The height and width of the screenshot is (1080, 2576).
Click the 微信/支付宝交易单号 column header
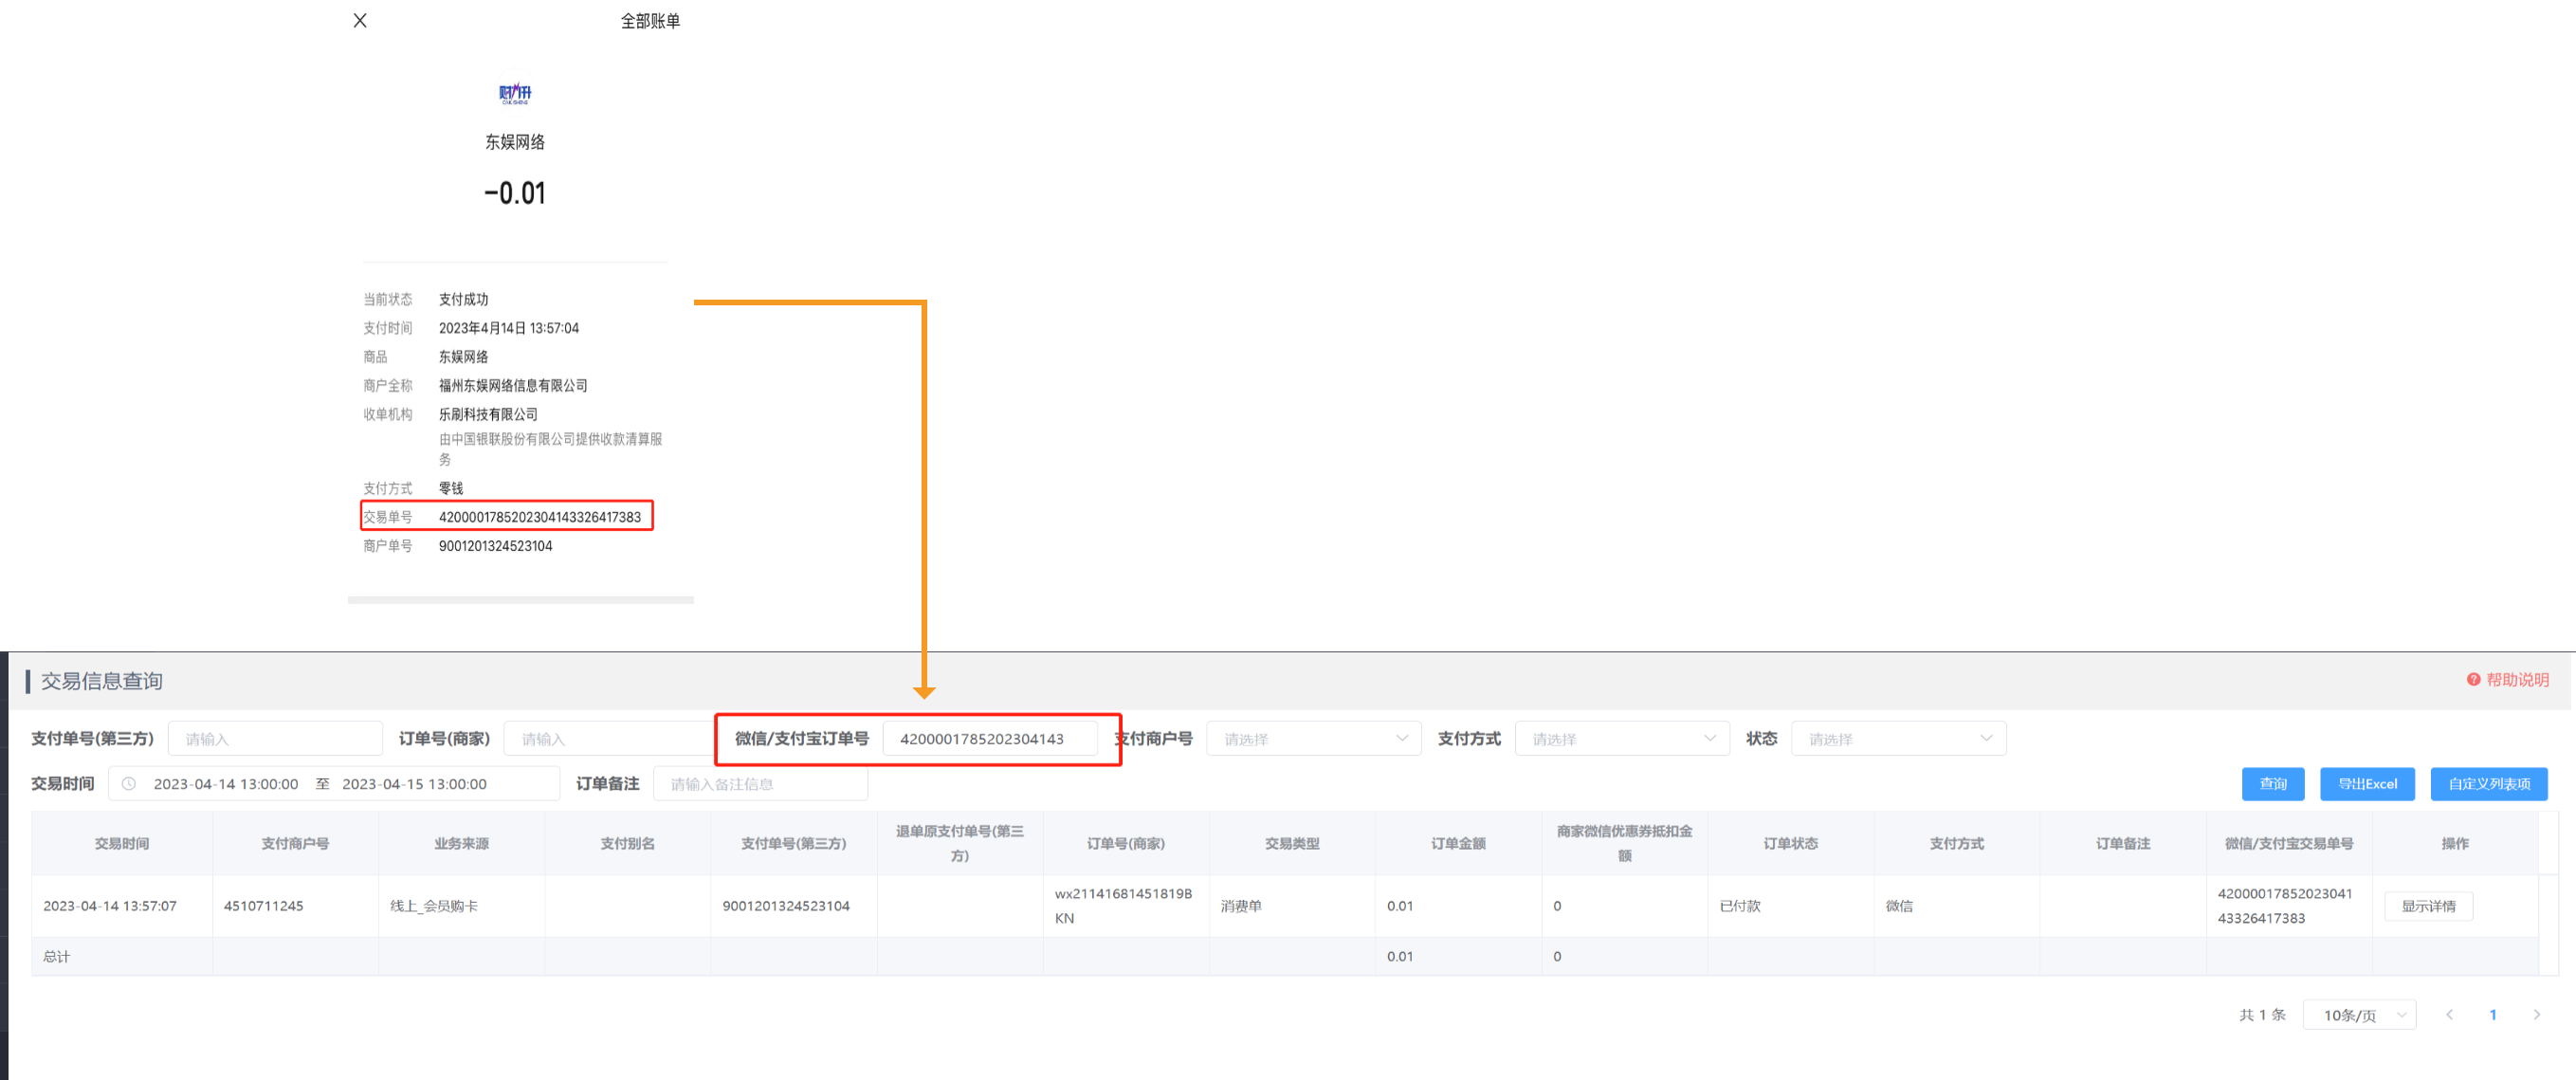point(2288,844)
